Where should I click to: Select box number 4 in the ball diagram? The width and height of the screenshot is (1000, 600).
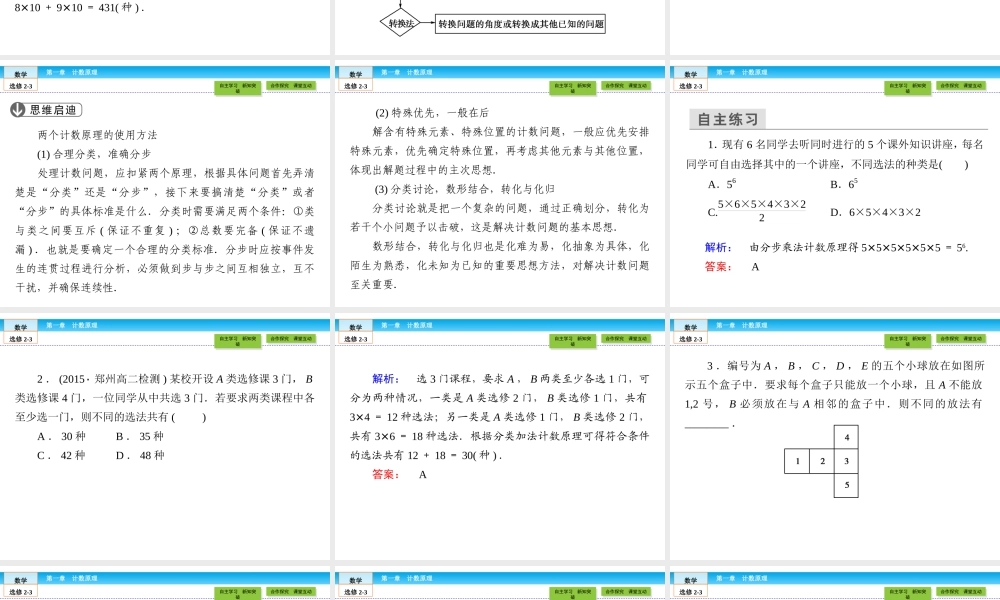coord(846,436)
